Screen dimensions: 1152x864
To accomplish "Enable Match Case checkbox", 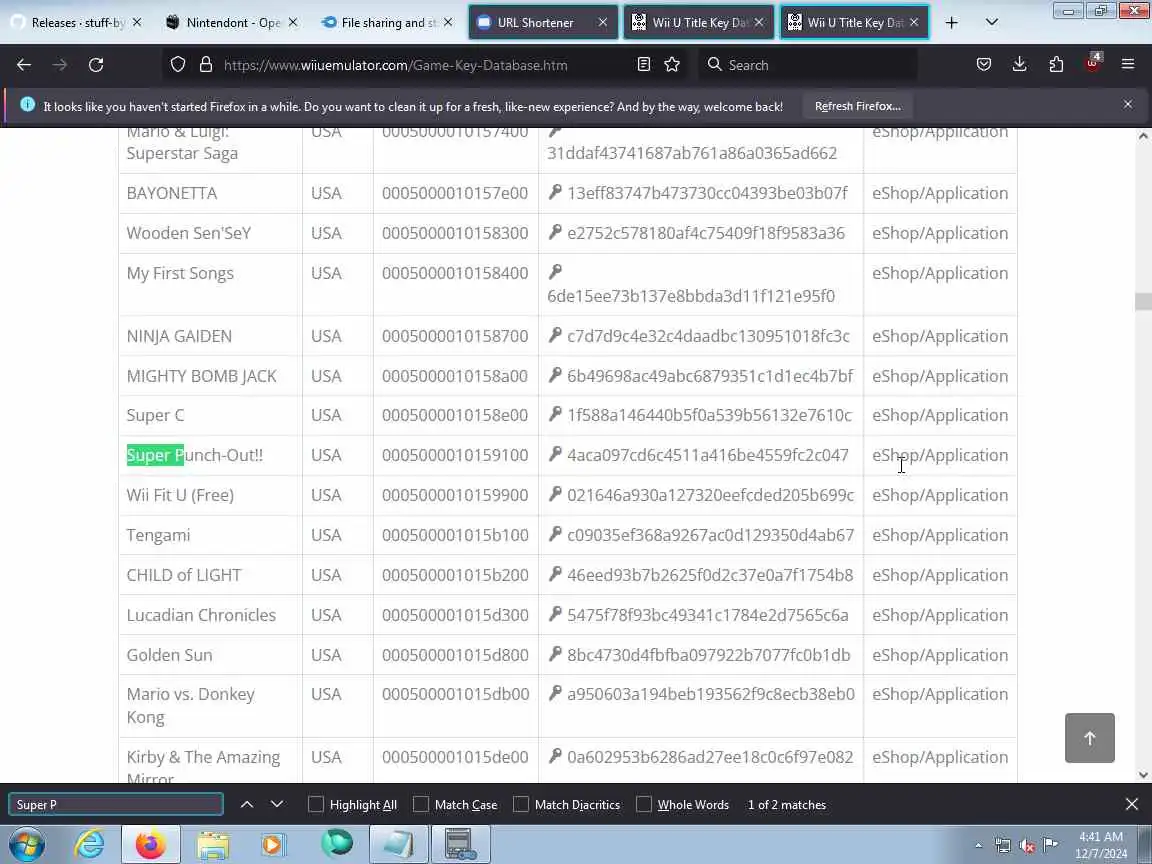I will click(x=421, y=804).
